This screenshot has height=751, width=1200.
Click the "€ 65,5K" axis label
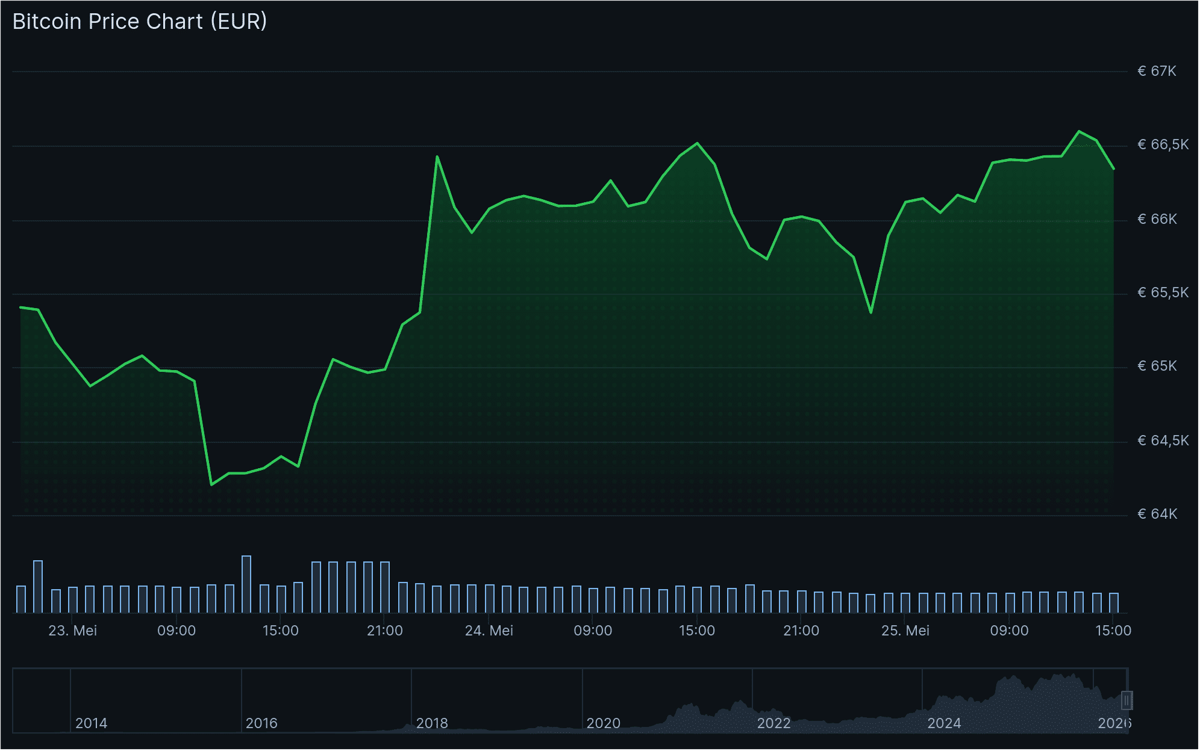point(1163,294)
